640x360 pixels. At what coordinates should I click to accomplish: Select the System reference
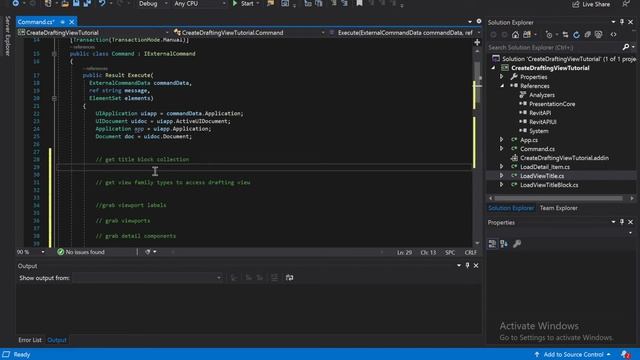pyautogui.click(x=538, y=131)
